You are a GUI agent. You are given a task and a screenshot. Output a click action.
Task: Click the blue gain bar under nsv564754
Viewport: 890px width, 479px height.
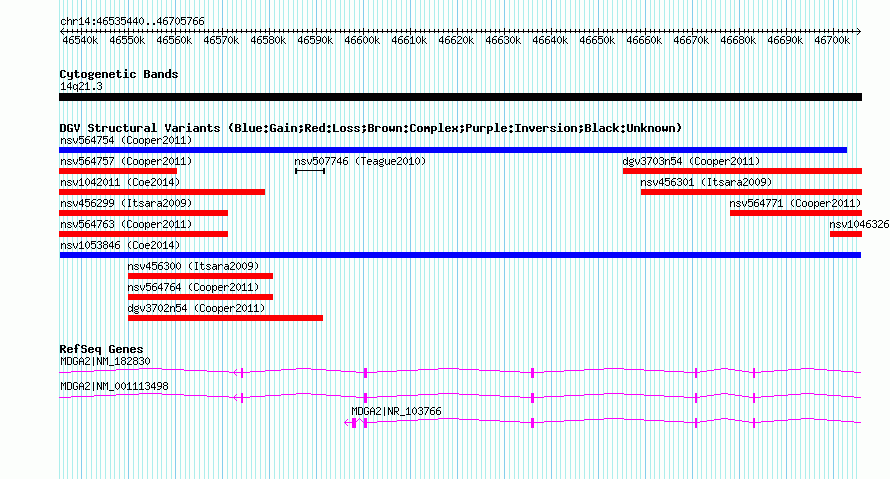453,150
